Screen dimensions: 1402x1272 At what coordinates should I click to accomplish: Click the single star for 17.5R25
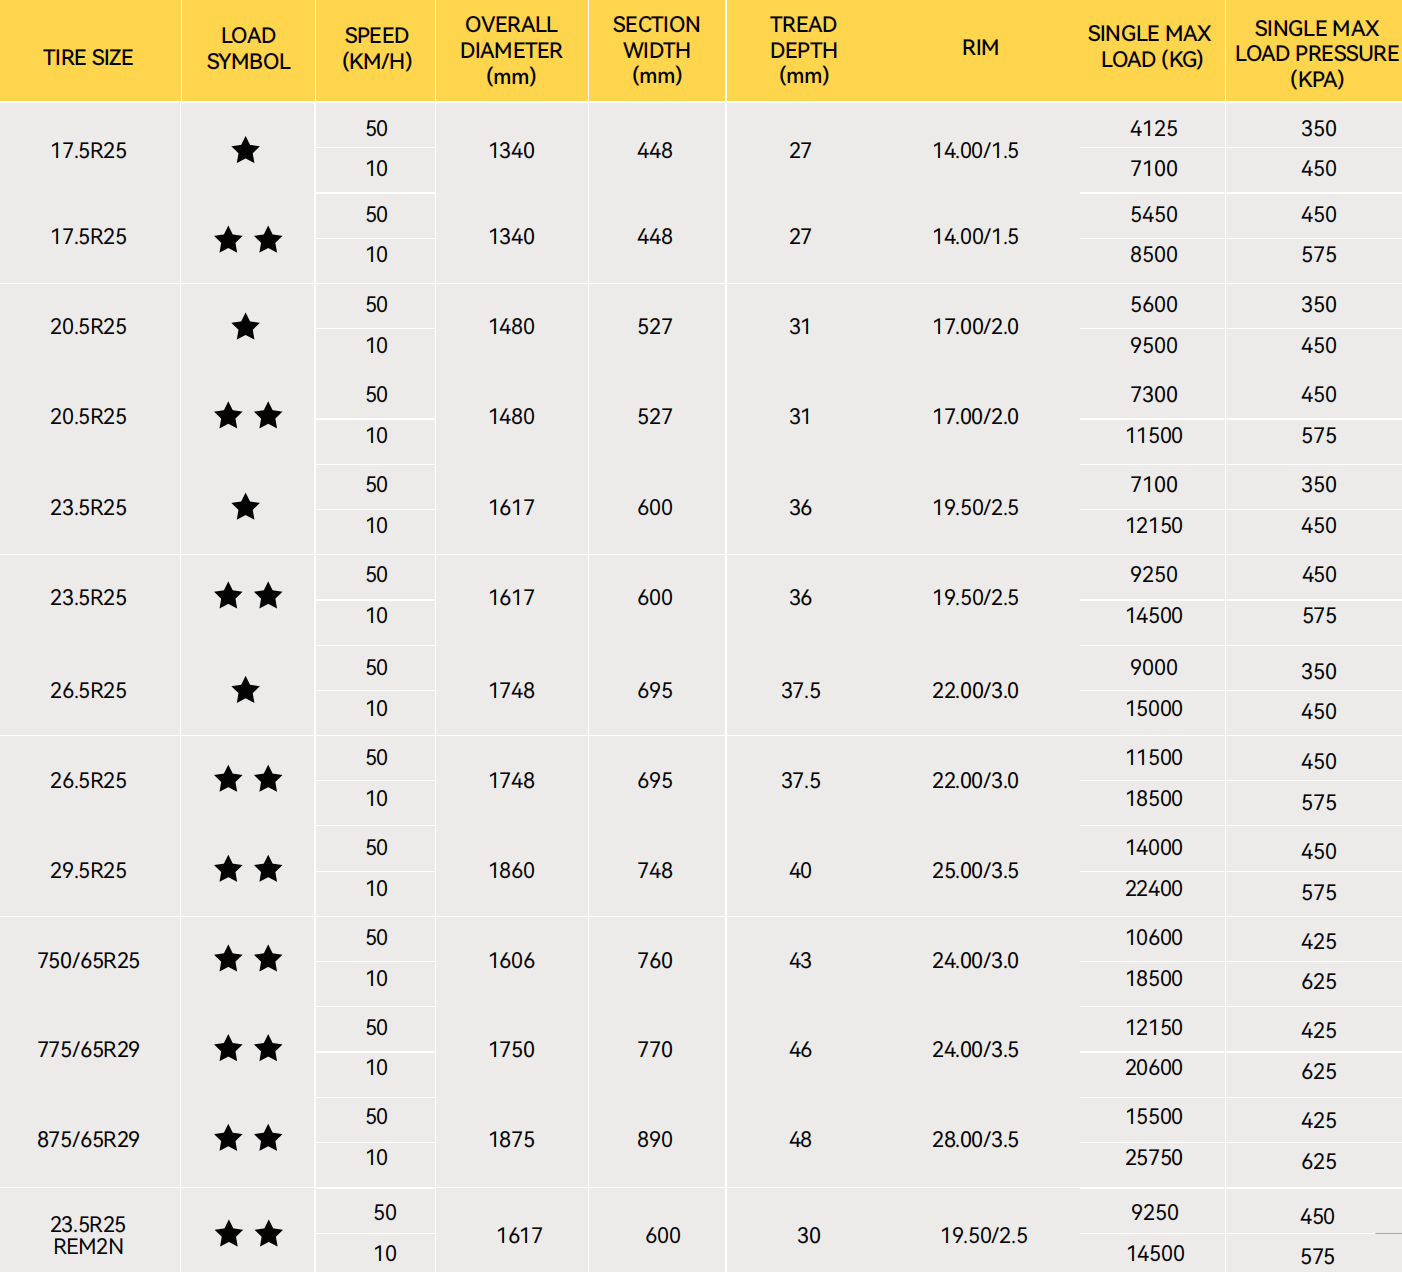tap(246, 151)
